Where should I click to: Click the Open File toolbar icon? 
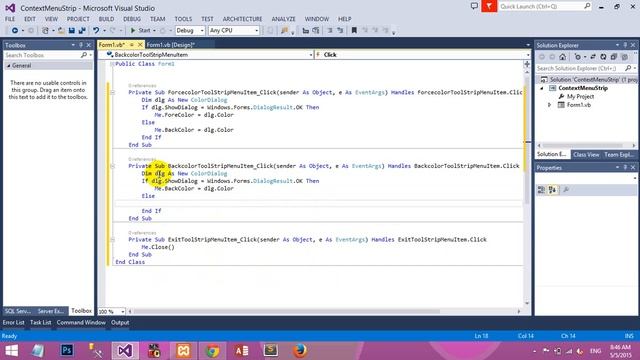61,31
